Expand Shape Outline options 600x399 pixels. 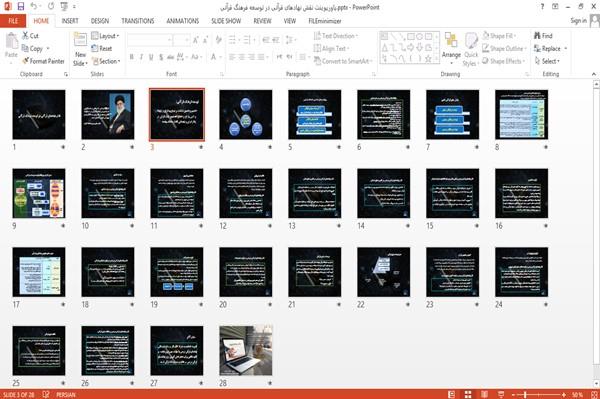(x=504, y=48)
